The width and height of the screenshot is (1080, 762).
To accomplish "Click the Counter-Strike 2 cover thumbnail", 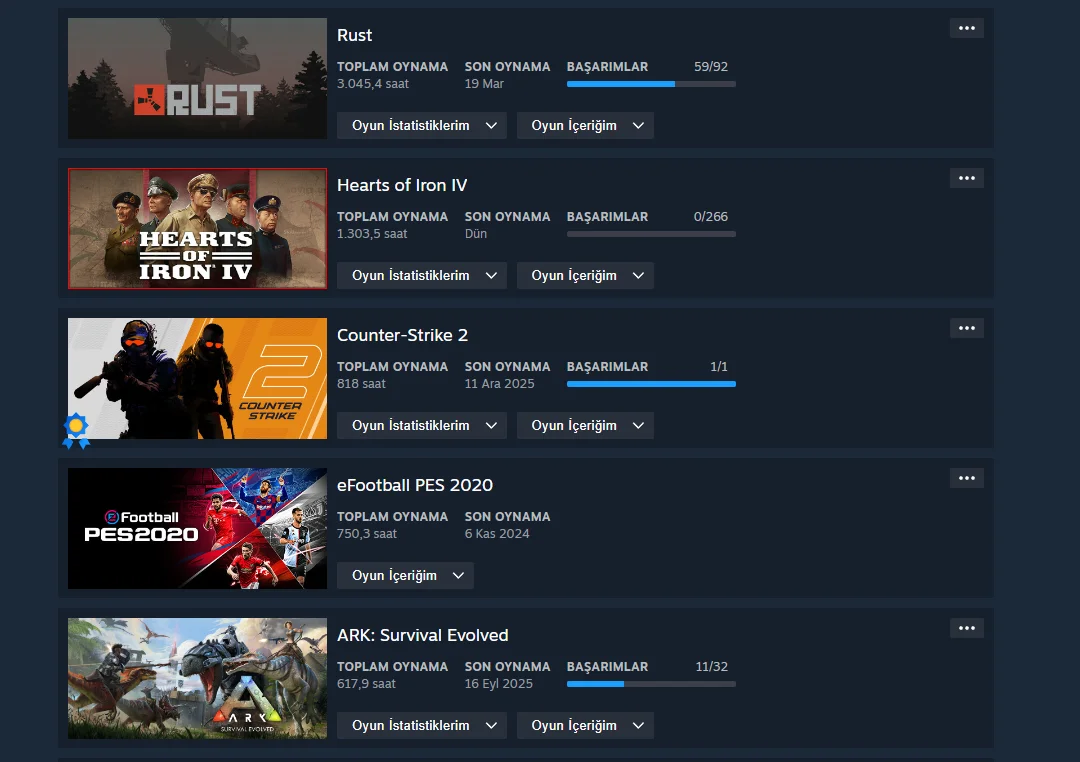I will [197, 378].
